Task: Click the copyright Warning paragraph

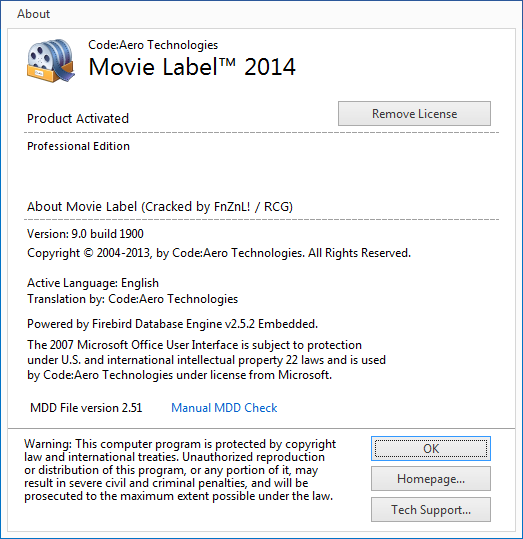Action: pyautogui.click(x=180, y=470)
